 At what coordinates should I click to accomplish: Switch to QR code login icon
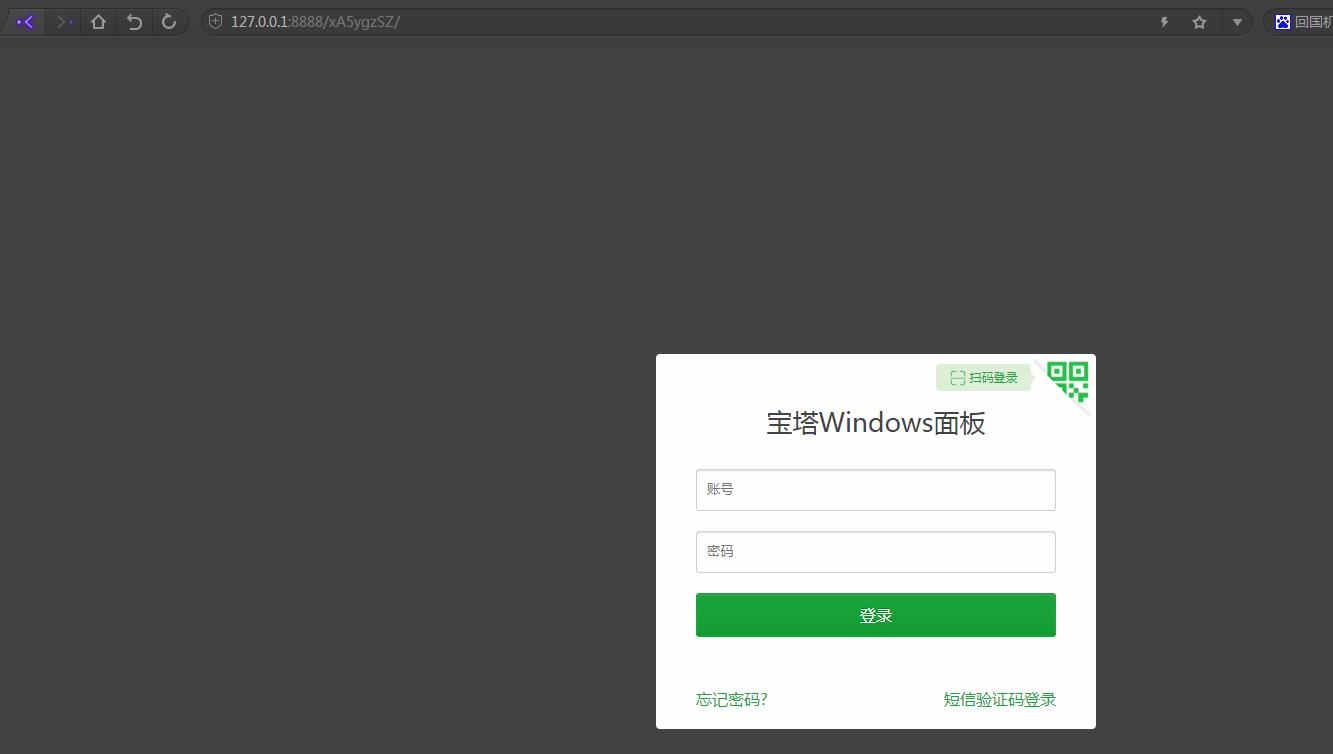(1068, 382)
